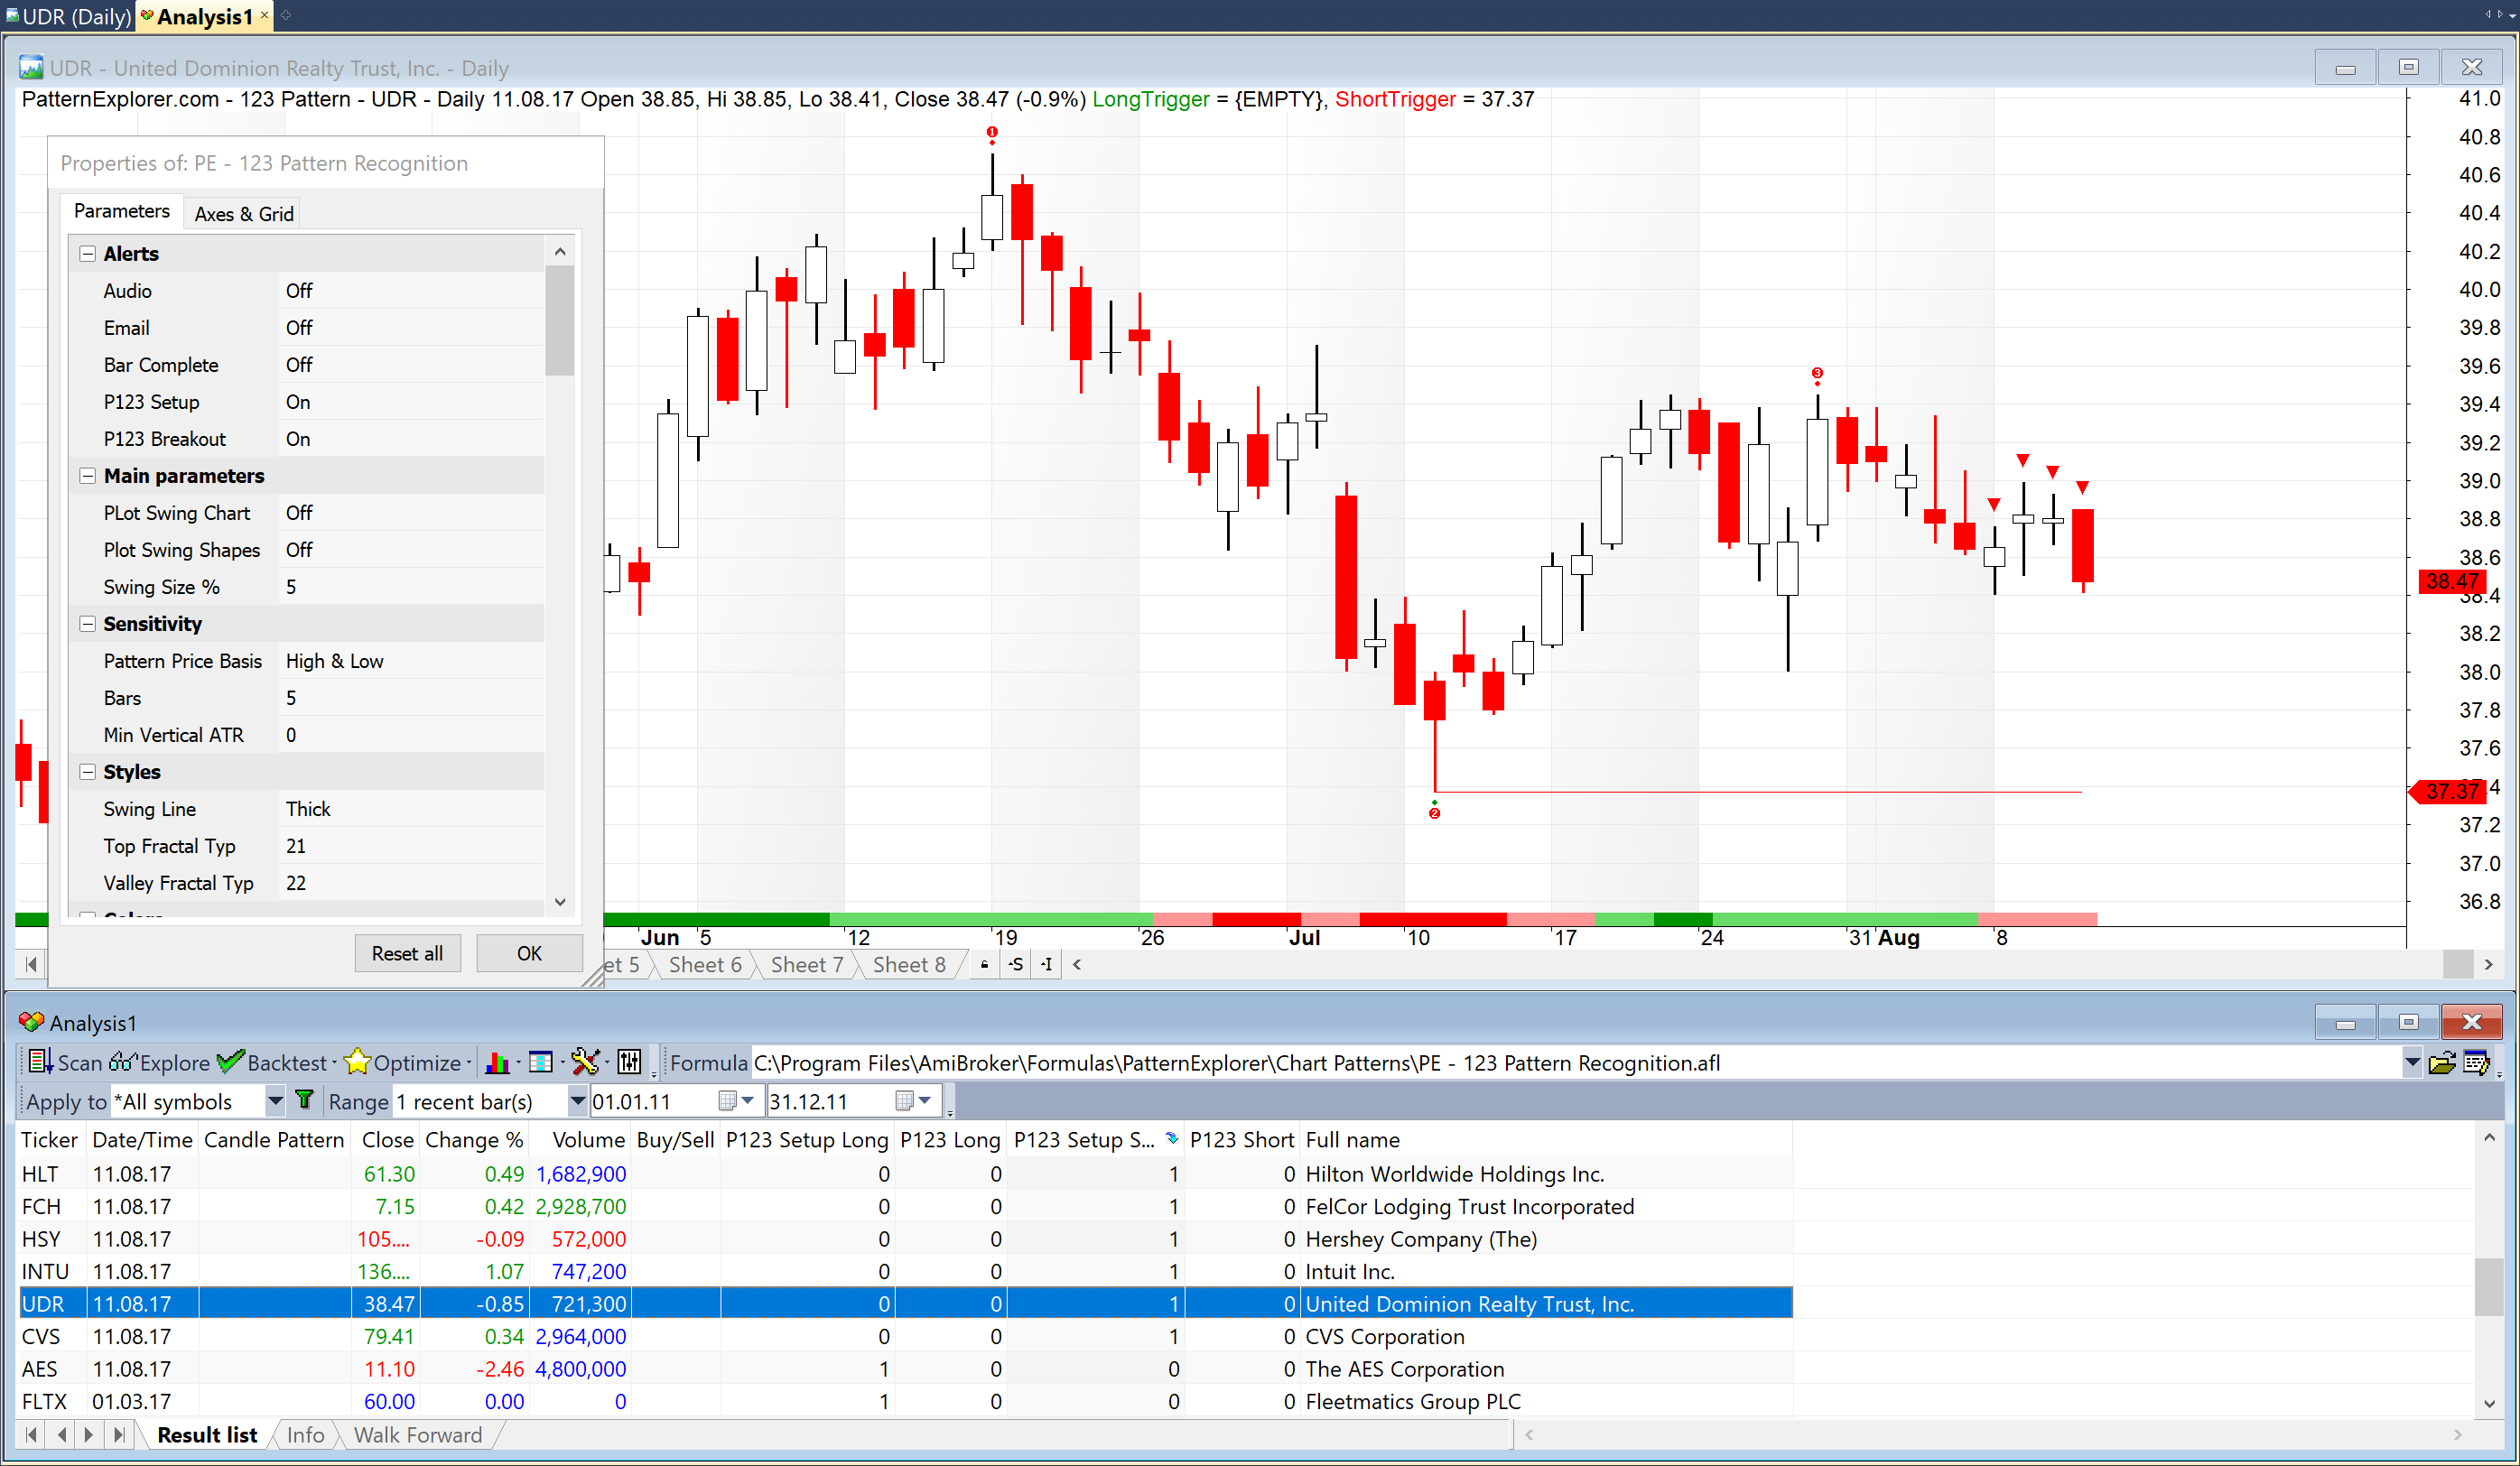Toggle Email alert value Off

click(x=411, y=327)
